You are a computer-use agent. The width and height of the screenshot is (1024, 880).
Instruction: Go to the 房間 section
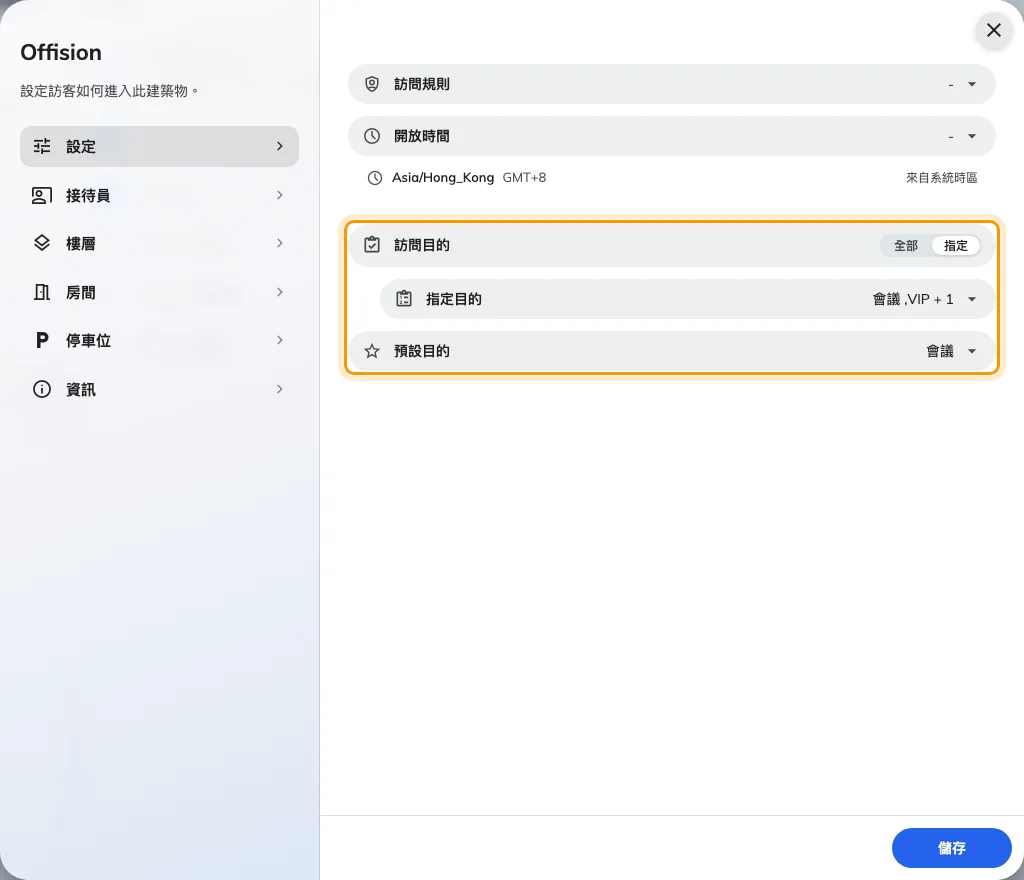[x=159, y=292]
